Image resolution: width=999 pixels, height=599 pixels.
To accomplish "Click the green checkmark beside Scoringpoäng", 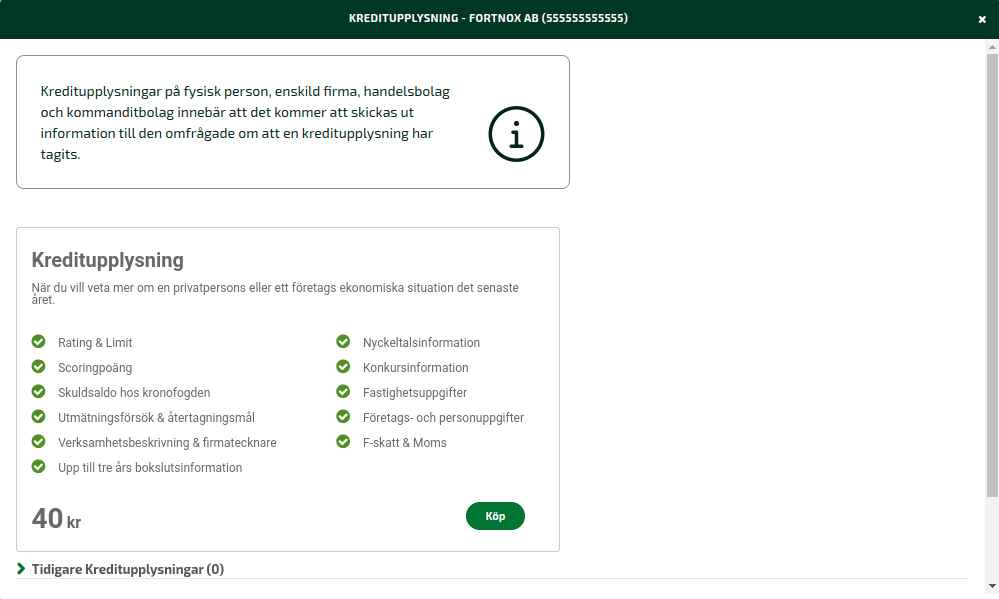I will coord(39,366).
